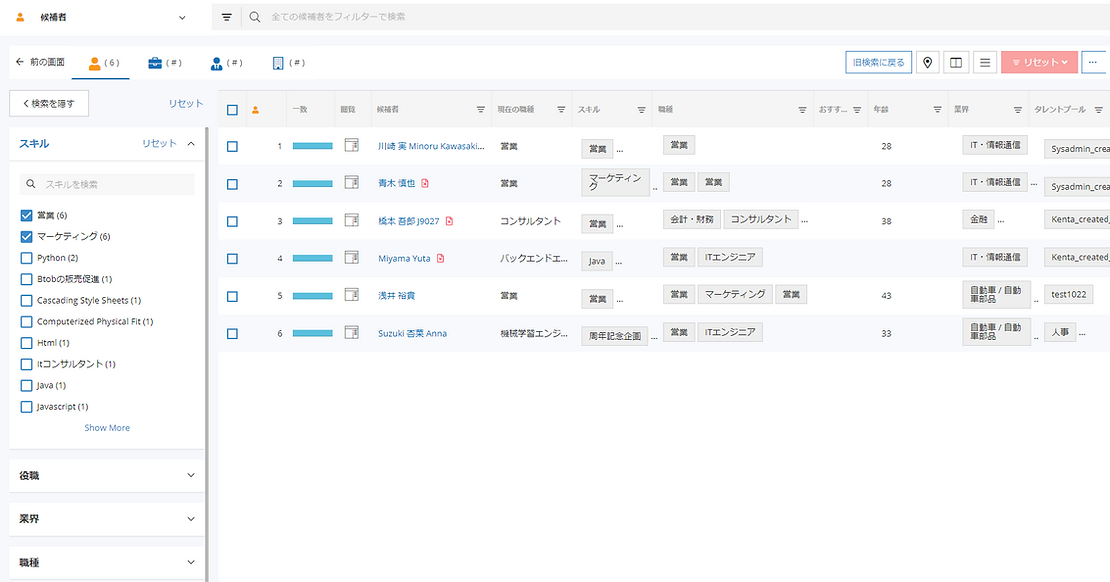Click PDF icon next to 青木 慎也
Image resolution: width=1110 pixels, height=582 pixels.
425,183
